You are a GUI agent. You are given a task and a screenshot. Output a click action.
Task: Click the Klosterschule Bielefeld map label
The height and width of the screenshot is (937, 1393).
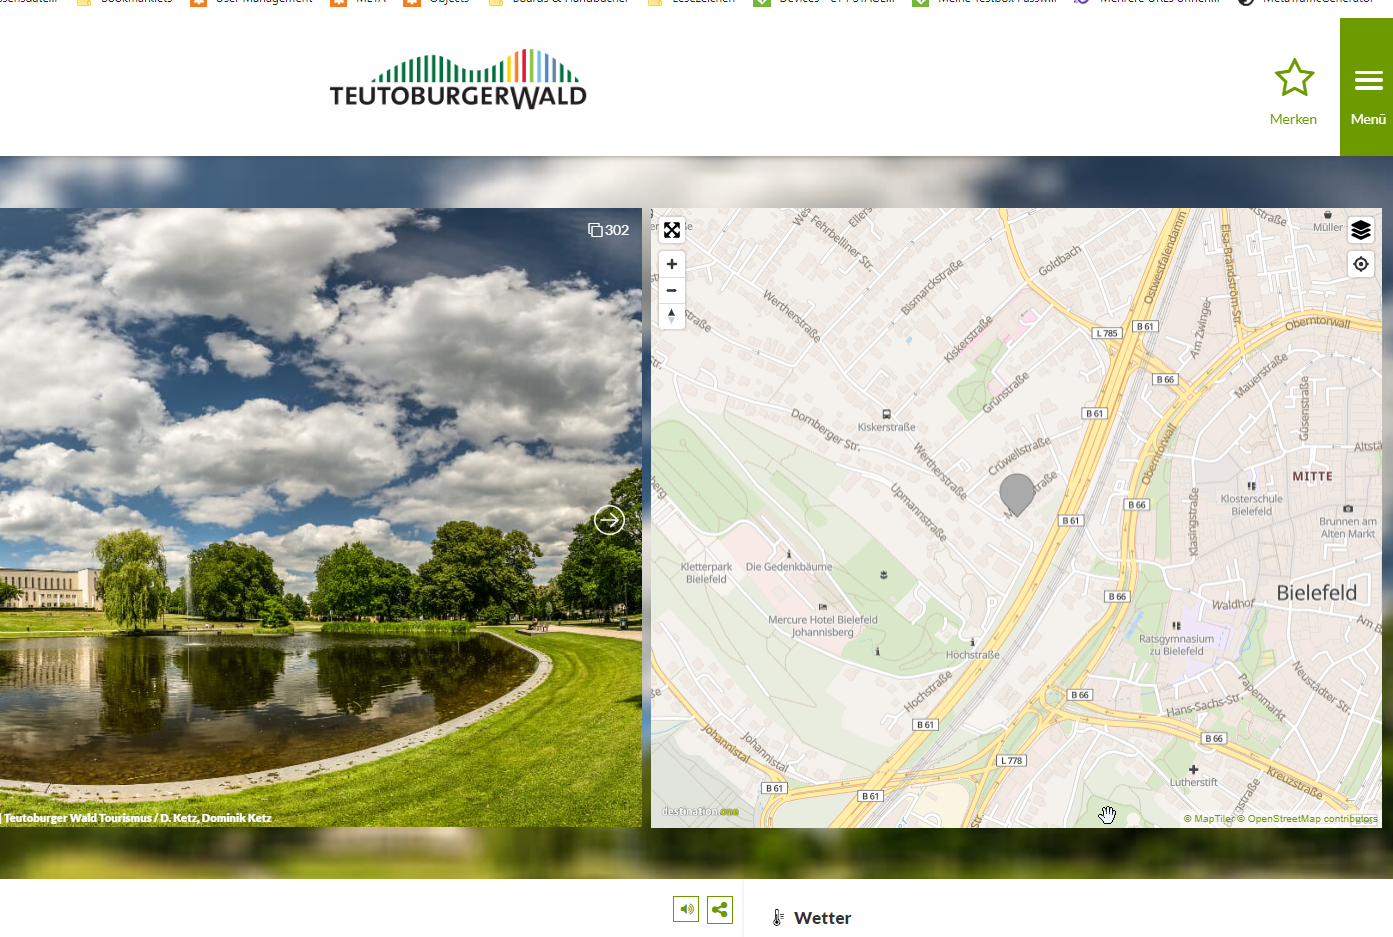point(1251,505)
